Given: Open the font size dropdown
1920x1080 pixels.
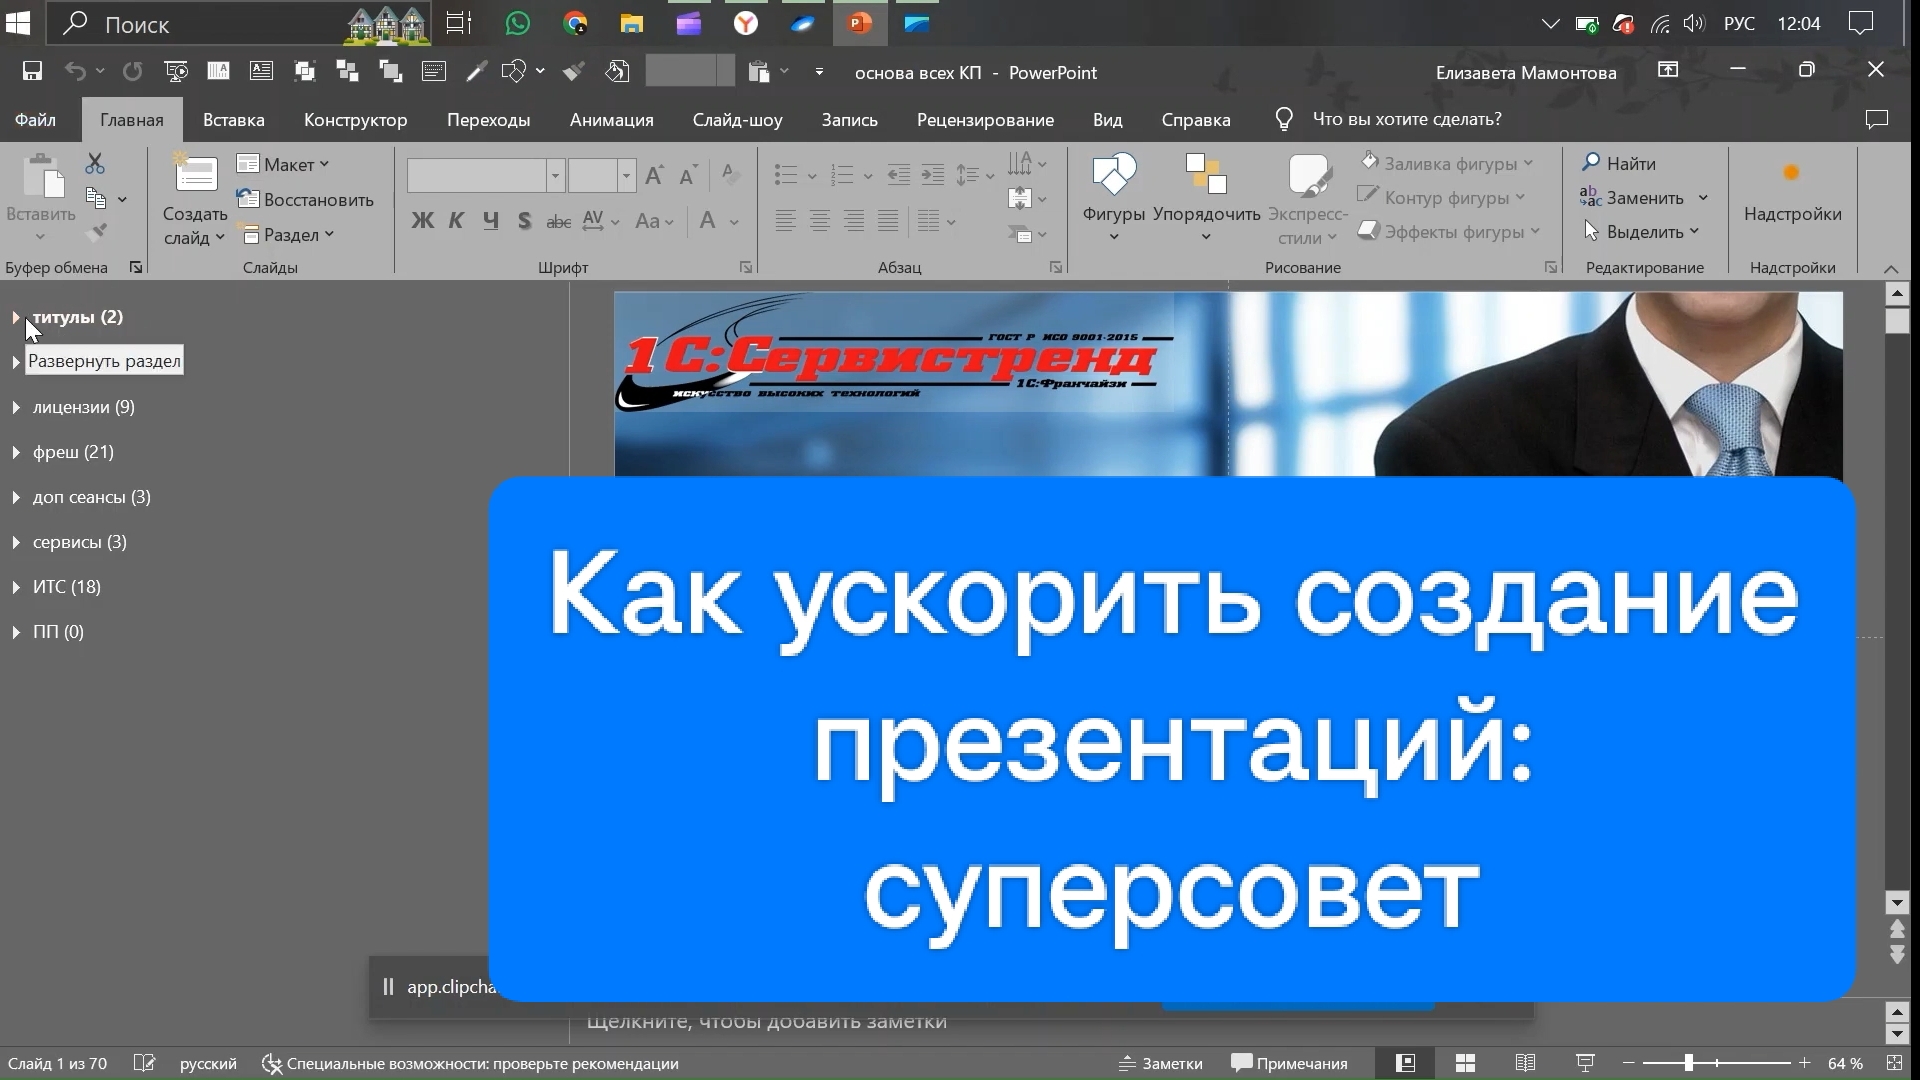Looking at the screenshot, I should point(626,175).
